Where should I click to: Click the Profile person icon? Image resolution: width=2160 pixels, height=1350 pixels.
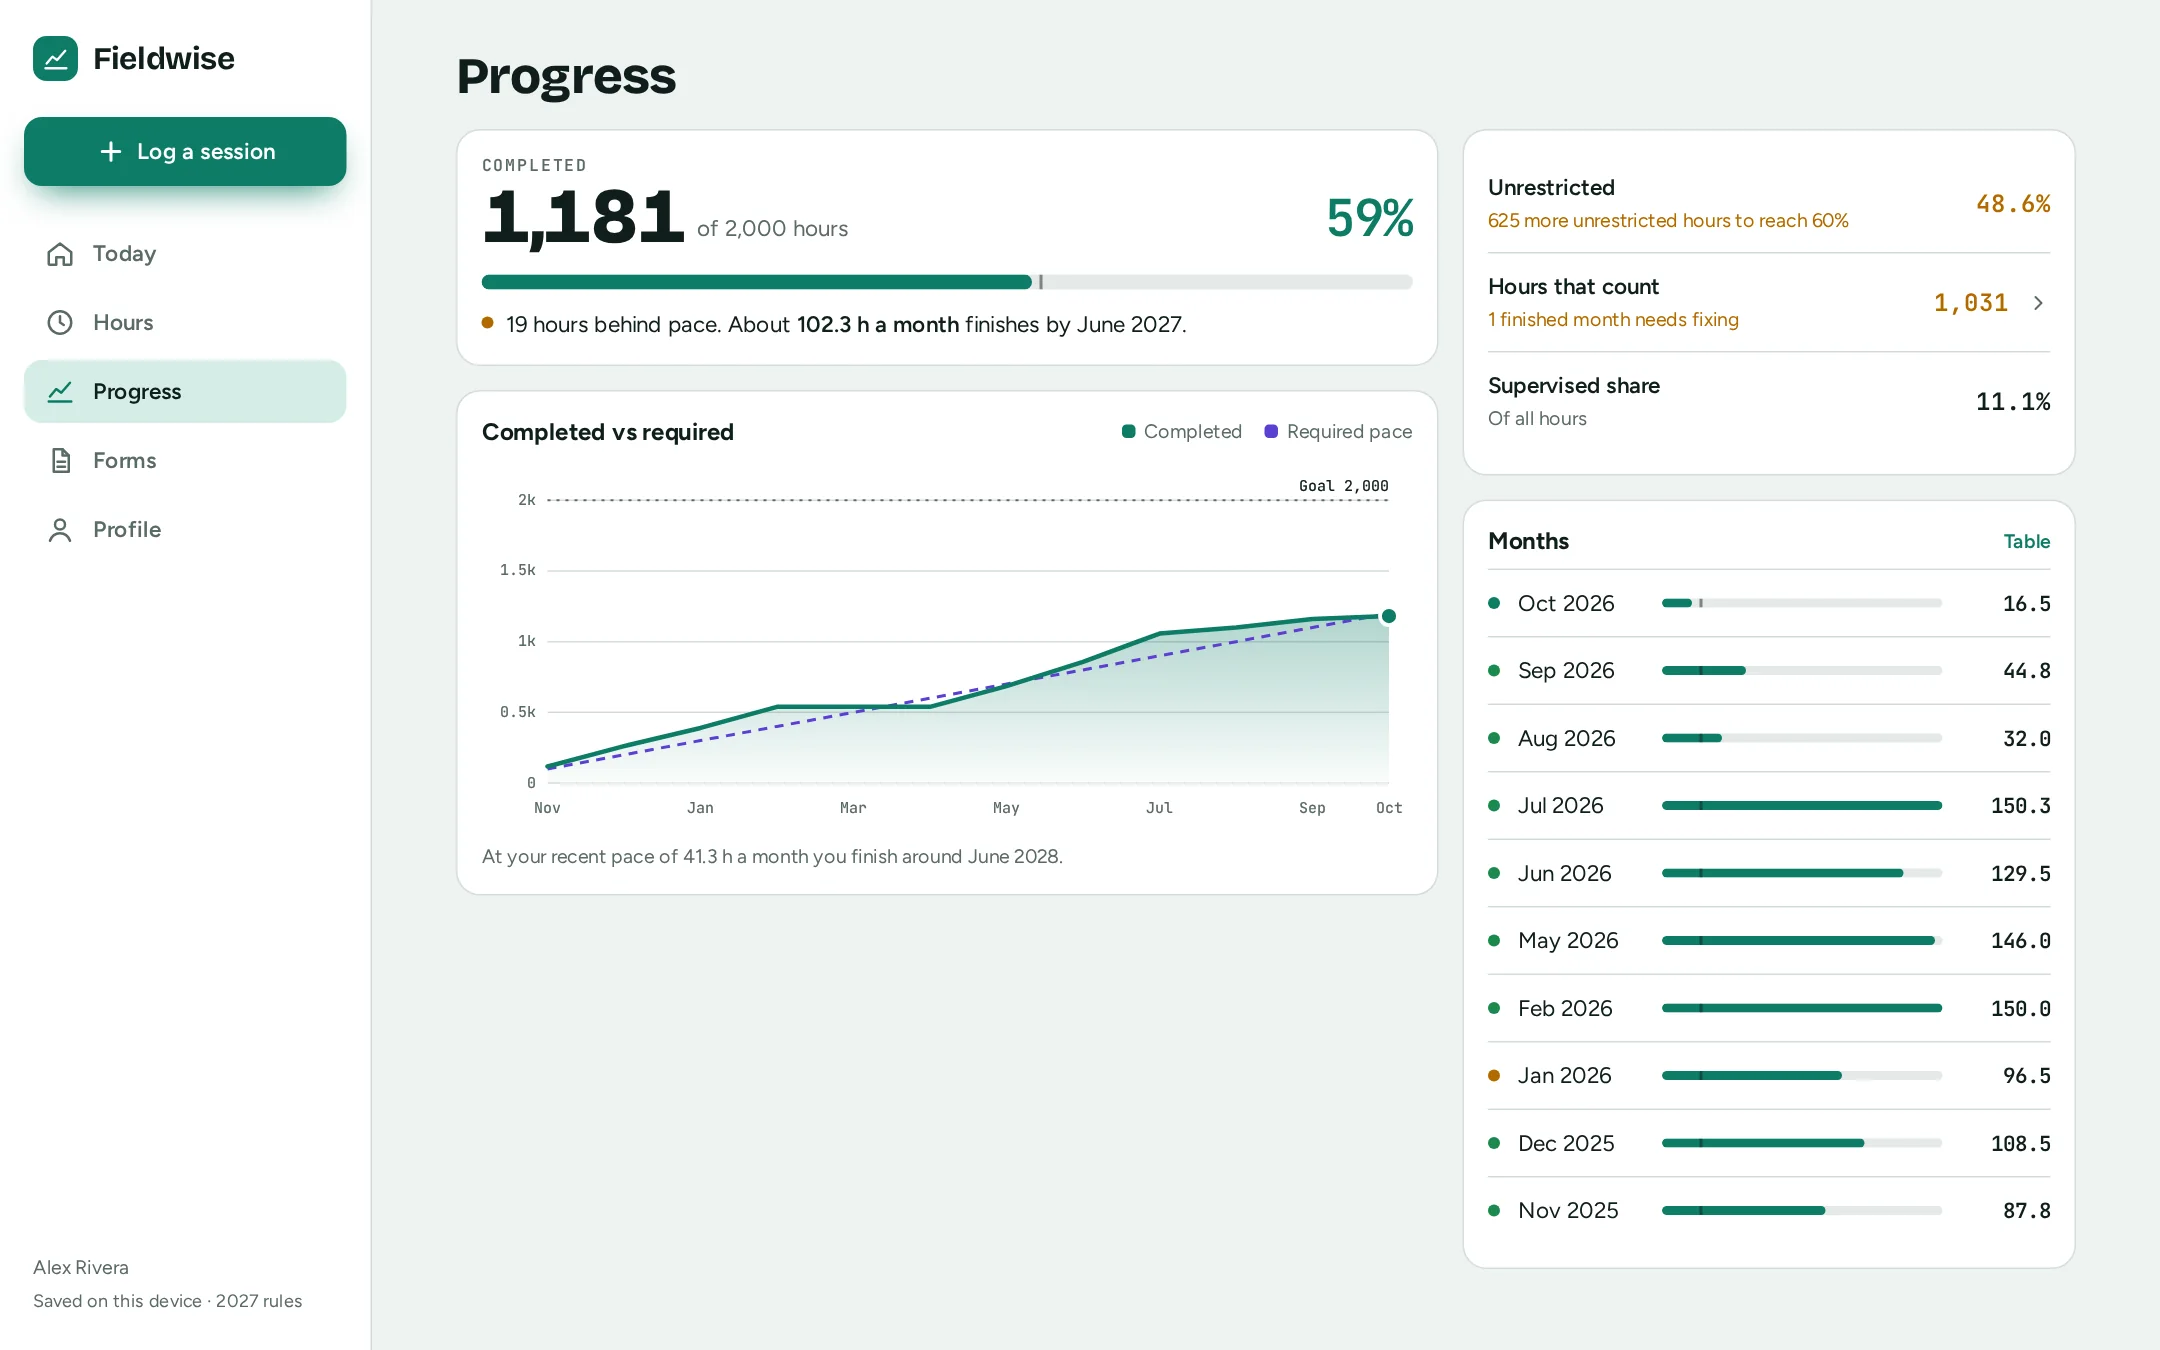pyautogui.click(x=60, y=530)
